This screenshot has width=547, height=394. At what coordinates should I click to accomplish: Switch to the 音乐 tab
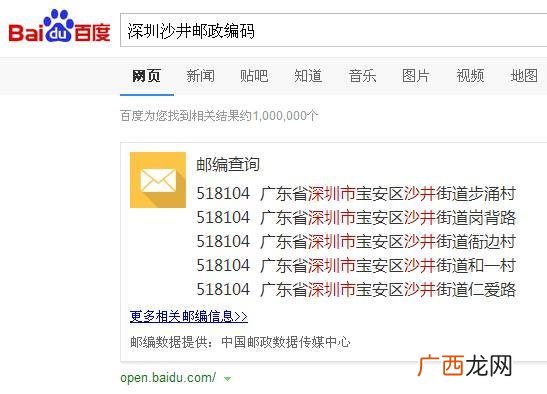362,76
